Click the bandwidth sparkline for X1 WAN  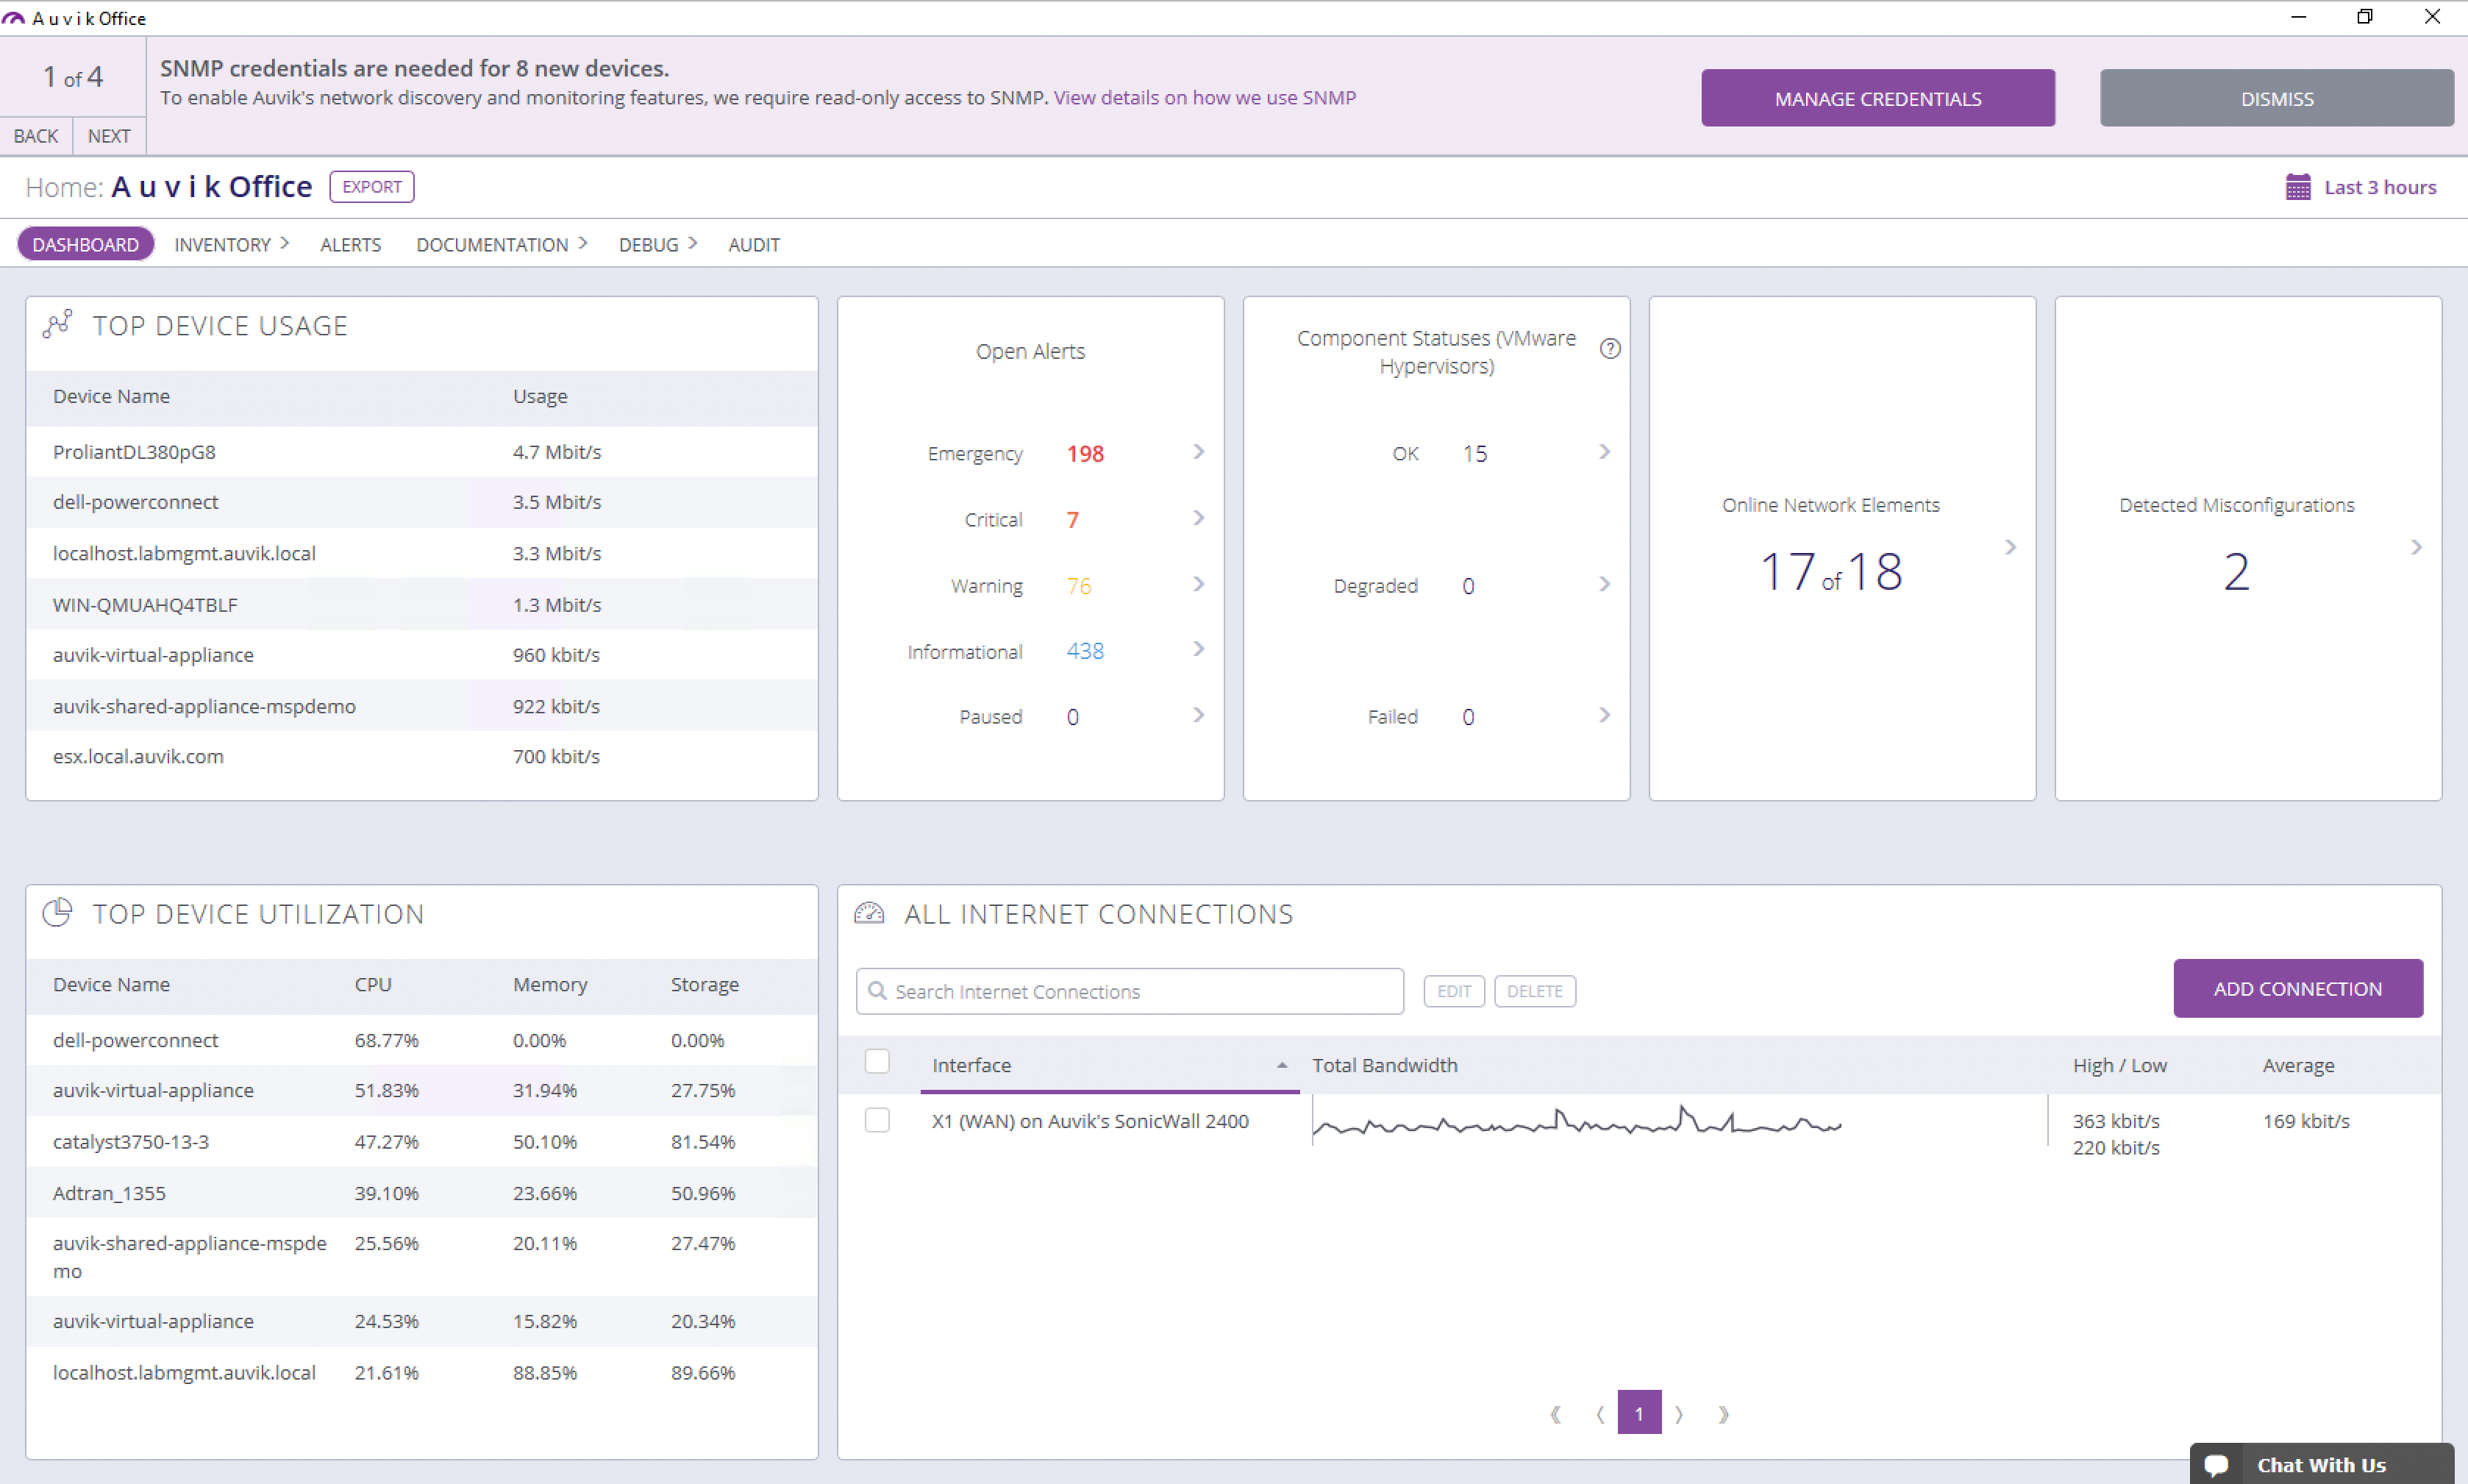[1576, 1123]
